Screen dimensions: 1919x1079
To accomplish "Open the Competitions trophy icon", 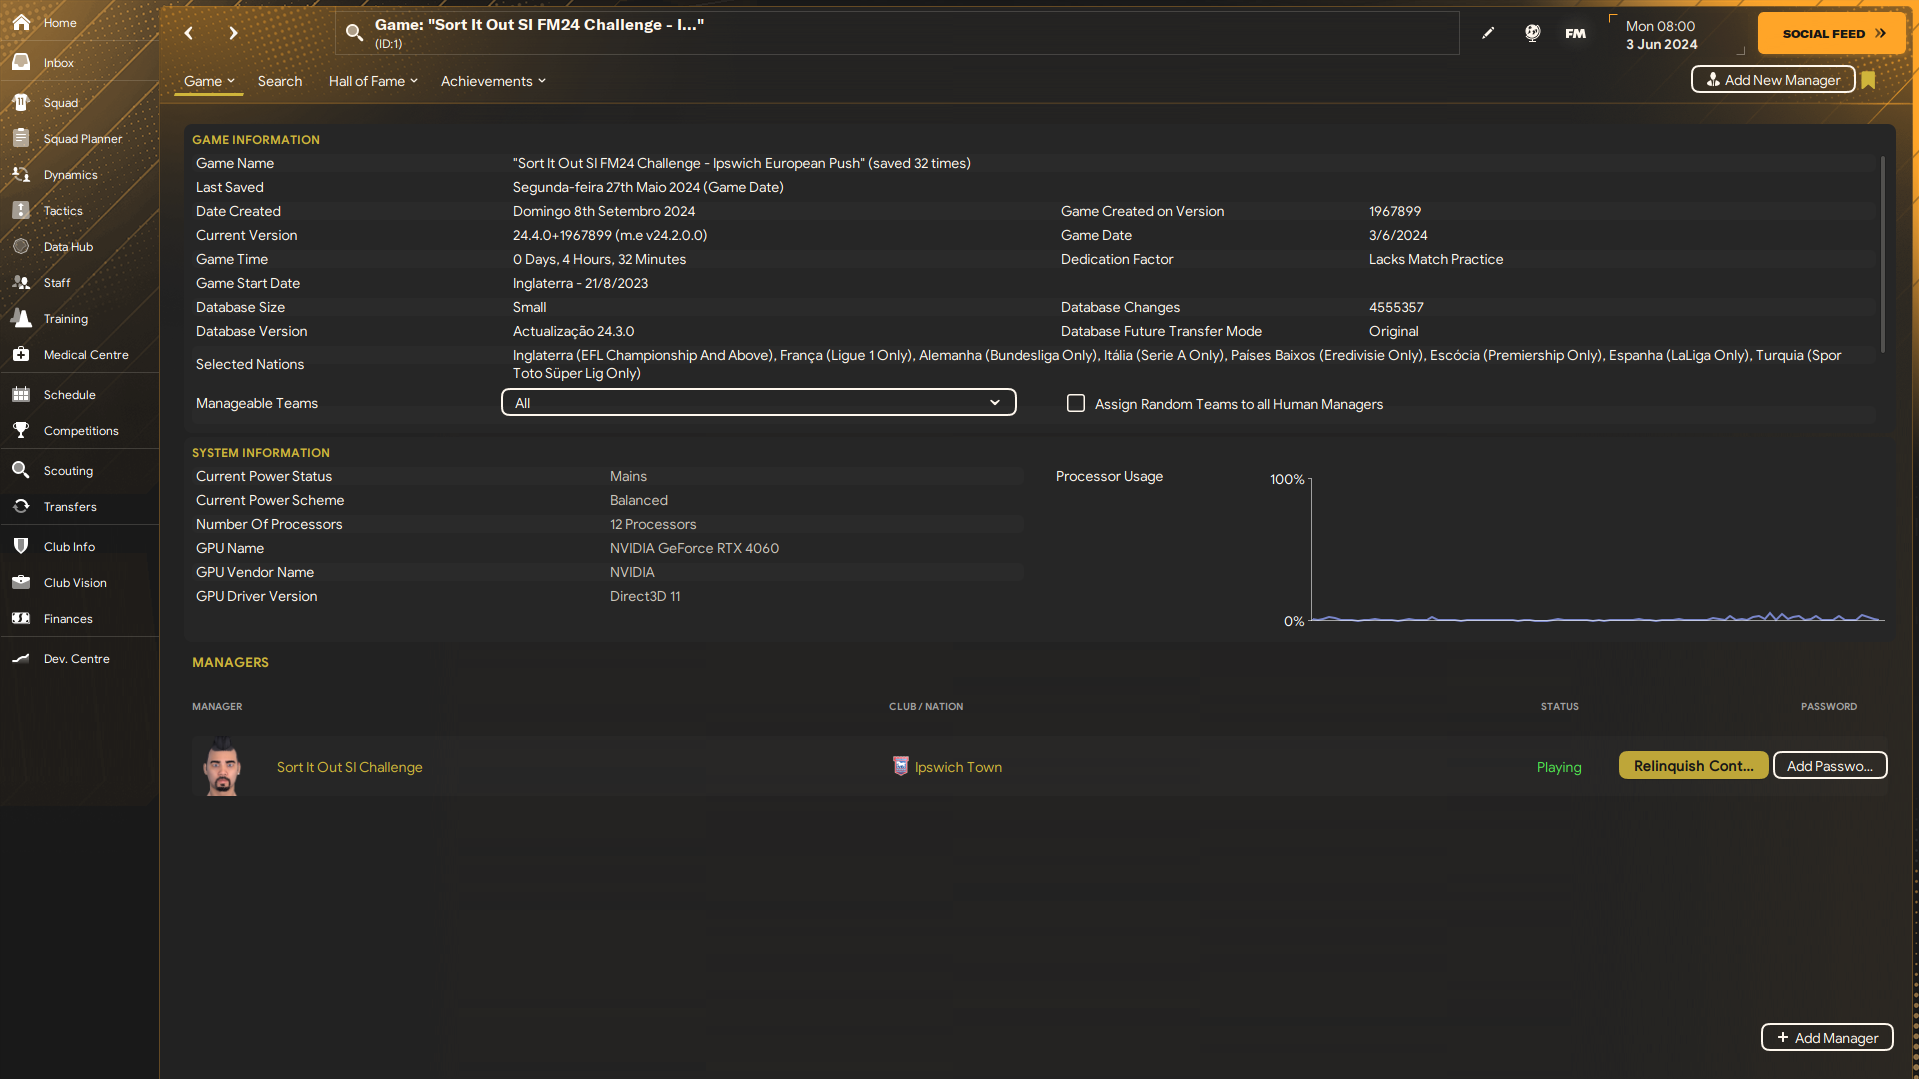I will pos(21,430).
